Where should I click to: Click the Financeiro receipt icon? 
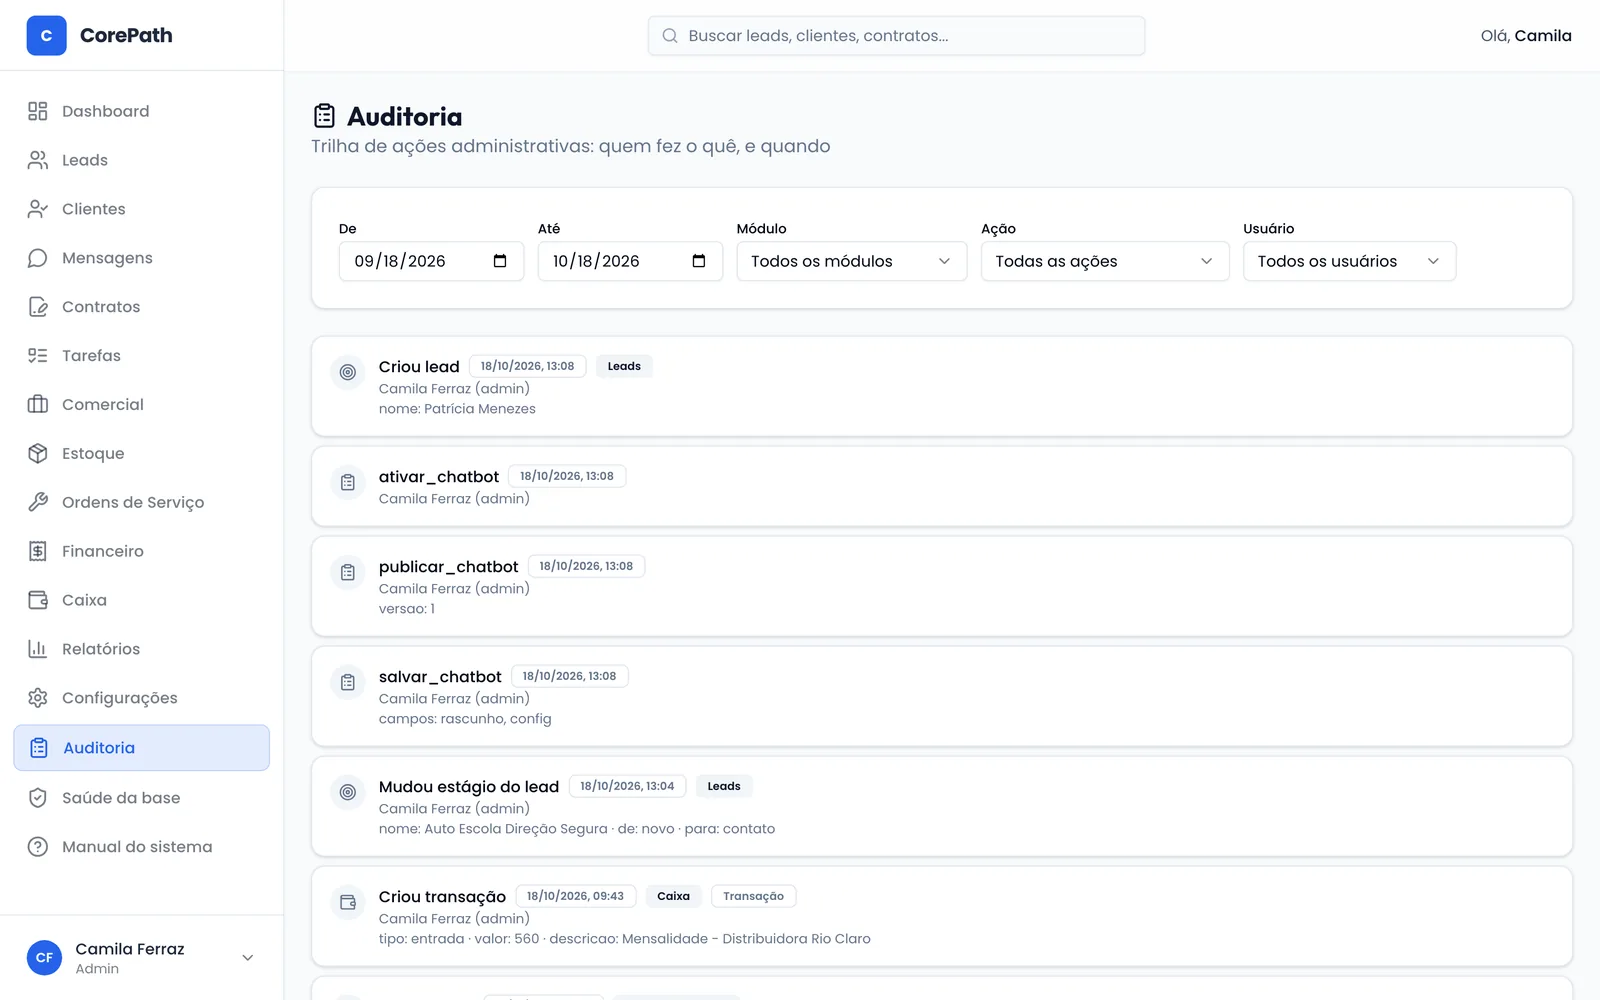38,551
